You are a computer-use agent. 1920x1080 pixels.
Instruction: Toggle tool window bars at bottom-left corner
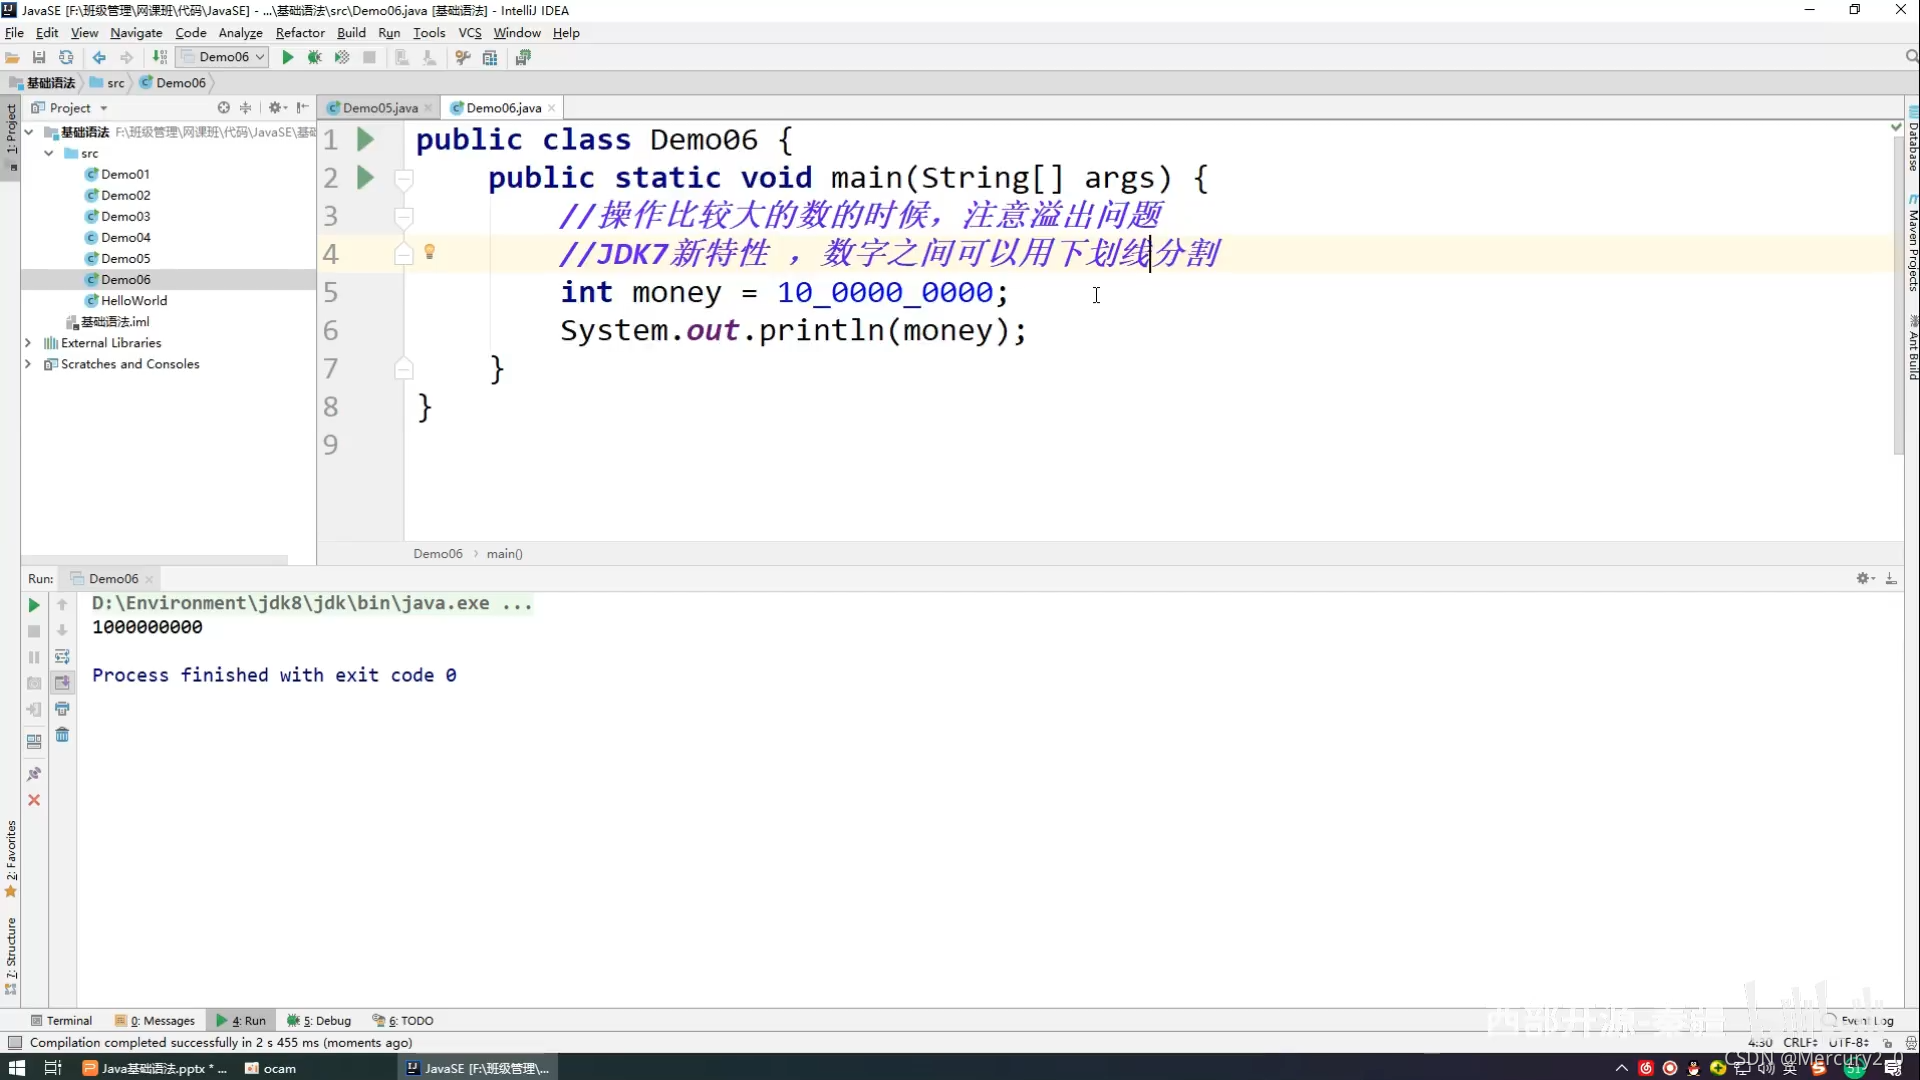click(14, 1043)
